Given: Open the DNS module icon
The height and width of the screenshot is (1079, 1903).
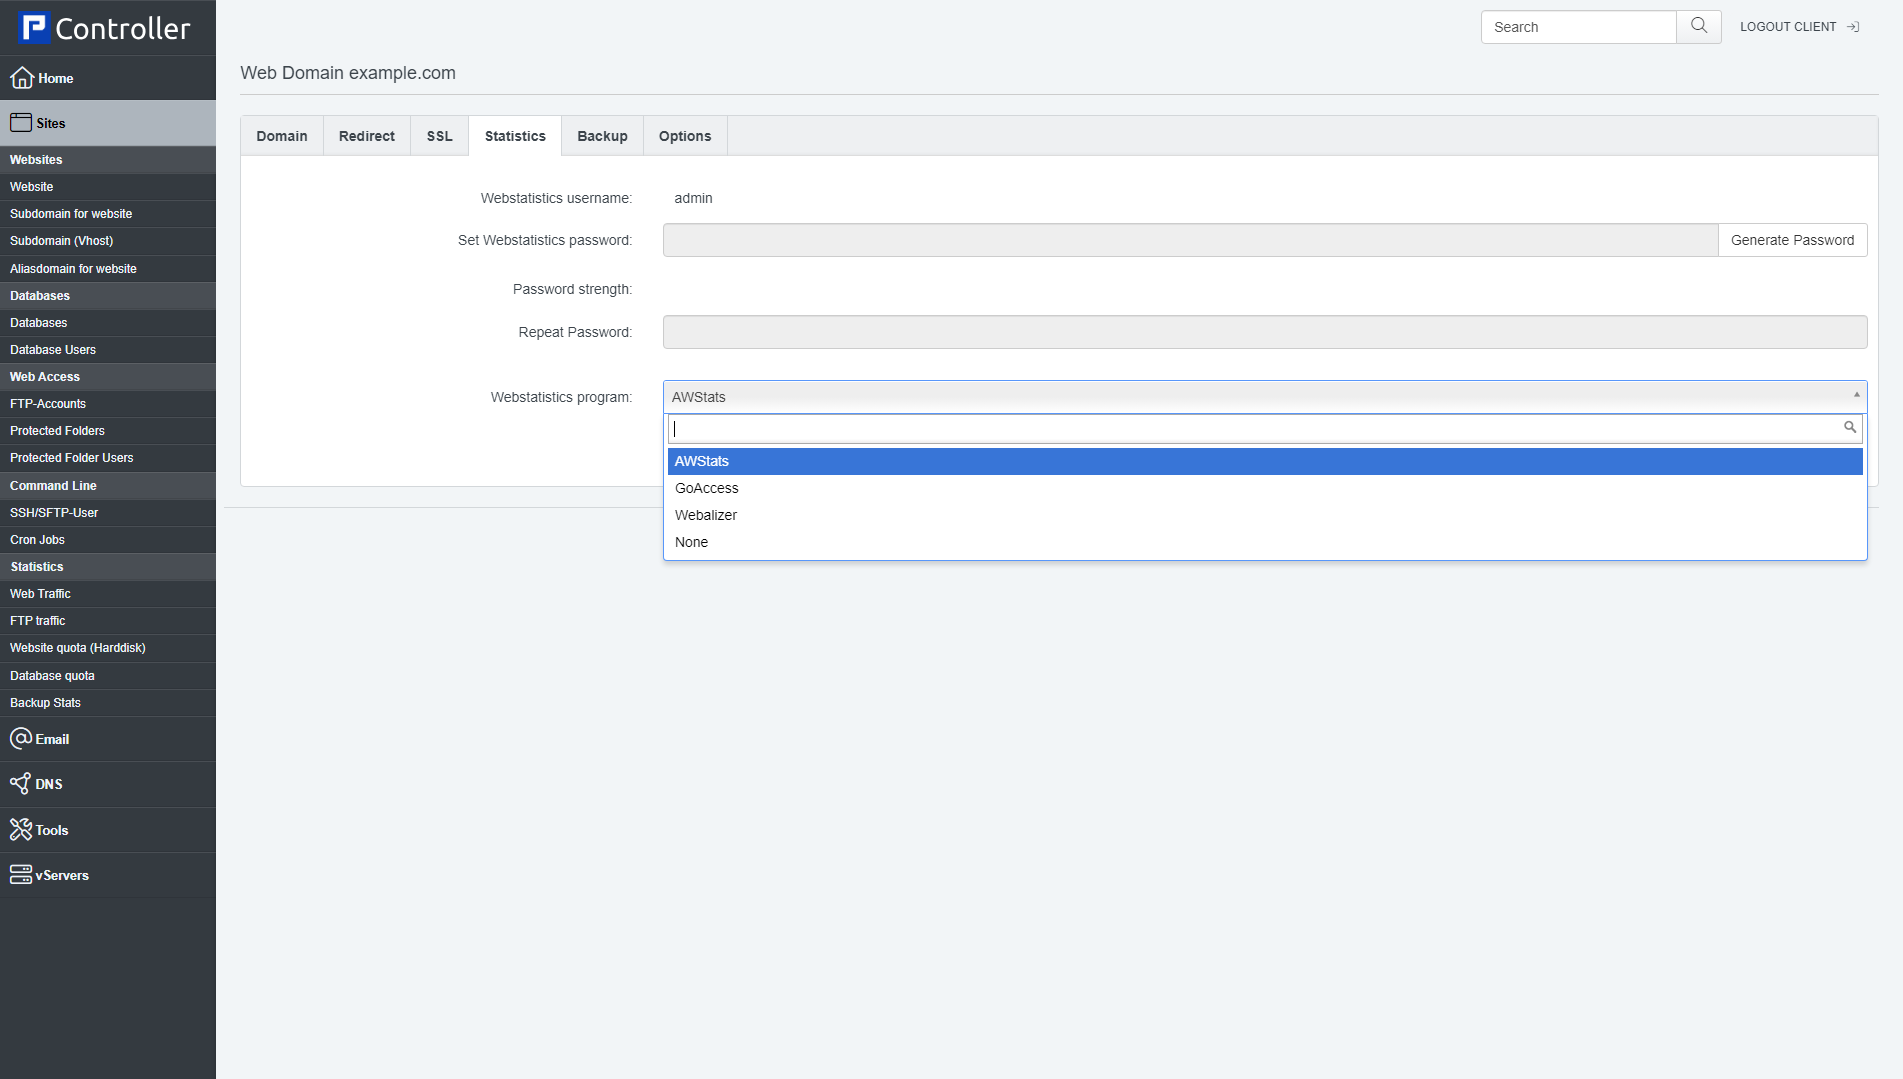Looking at the screenshot, I should coord(20,784).
